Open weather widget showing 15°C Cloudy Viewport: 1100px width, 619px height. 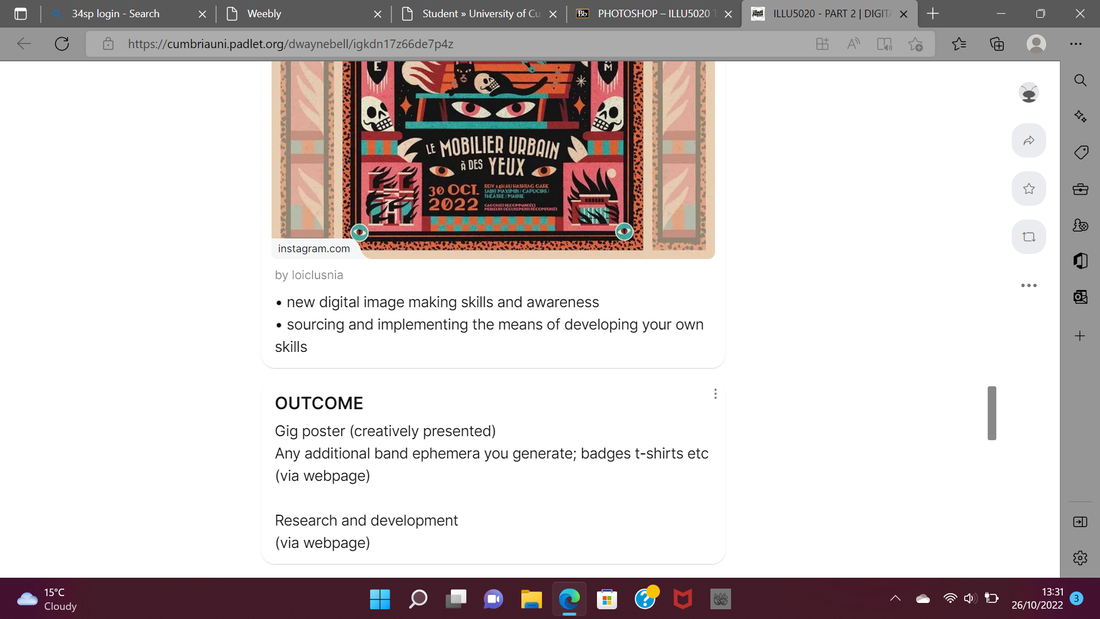(48, 599)
